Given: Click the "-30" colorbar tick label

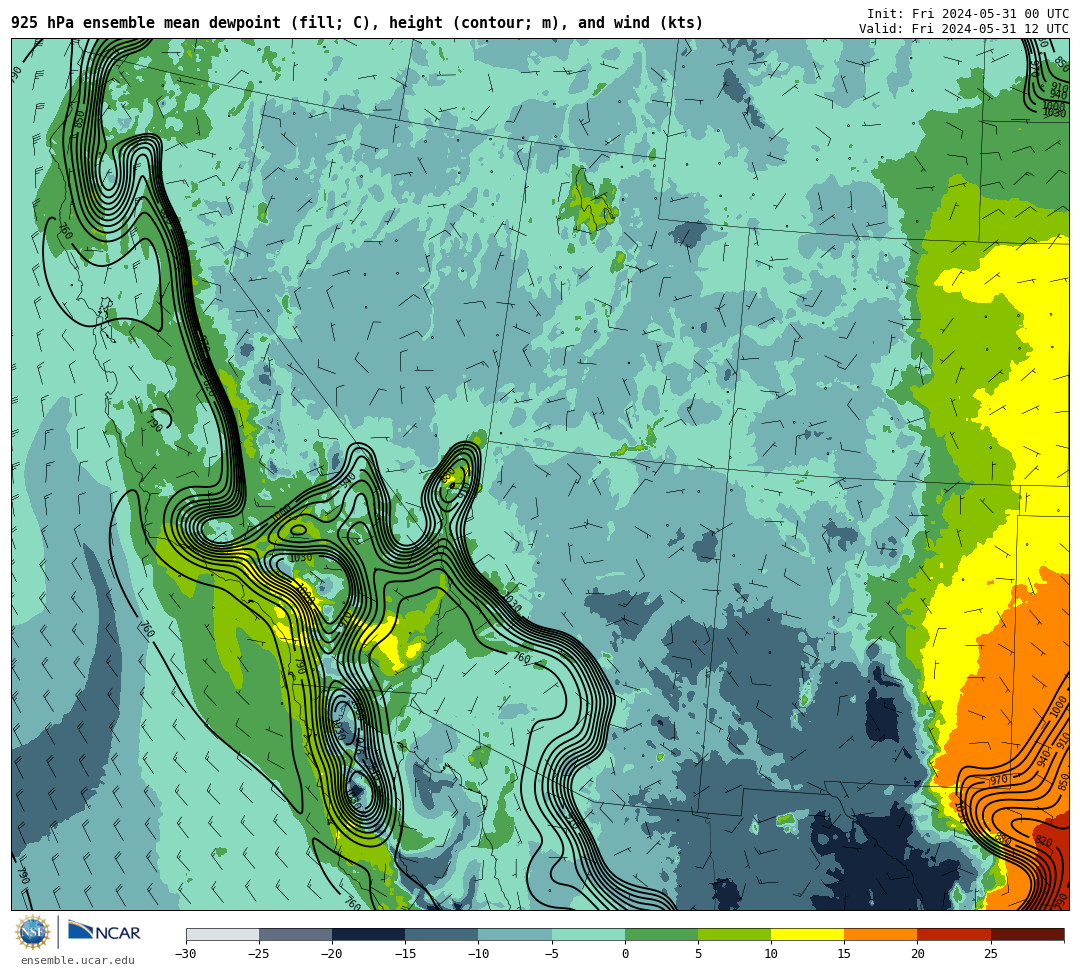Looking at the screenshot, I should pyautogui.click(x=186, y=954).
